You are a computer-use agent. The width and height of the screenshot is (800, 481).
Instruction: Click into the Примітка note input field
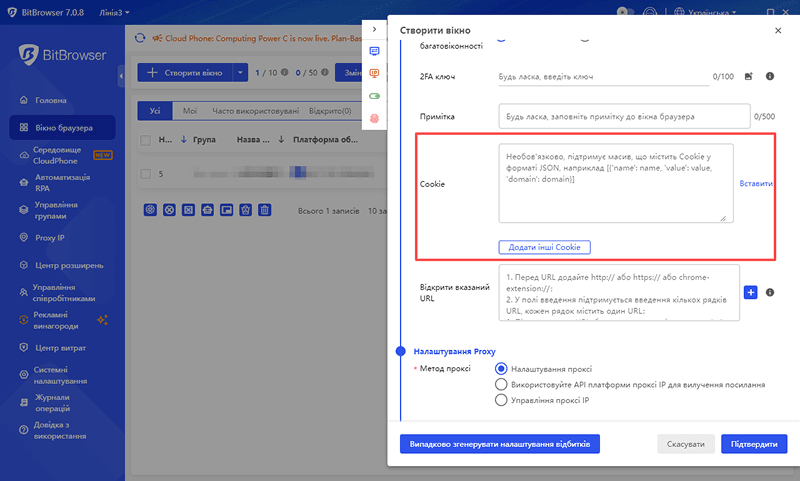point(625,117)
